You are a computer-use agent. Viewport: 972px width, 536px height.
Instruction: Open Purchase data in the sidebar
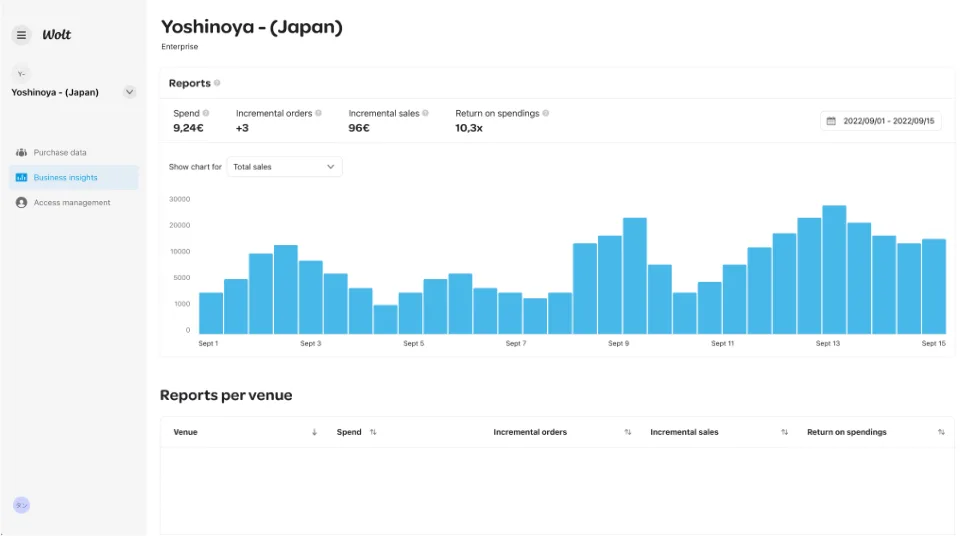click(74, 152)
